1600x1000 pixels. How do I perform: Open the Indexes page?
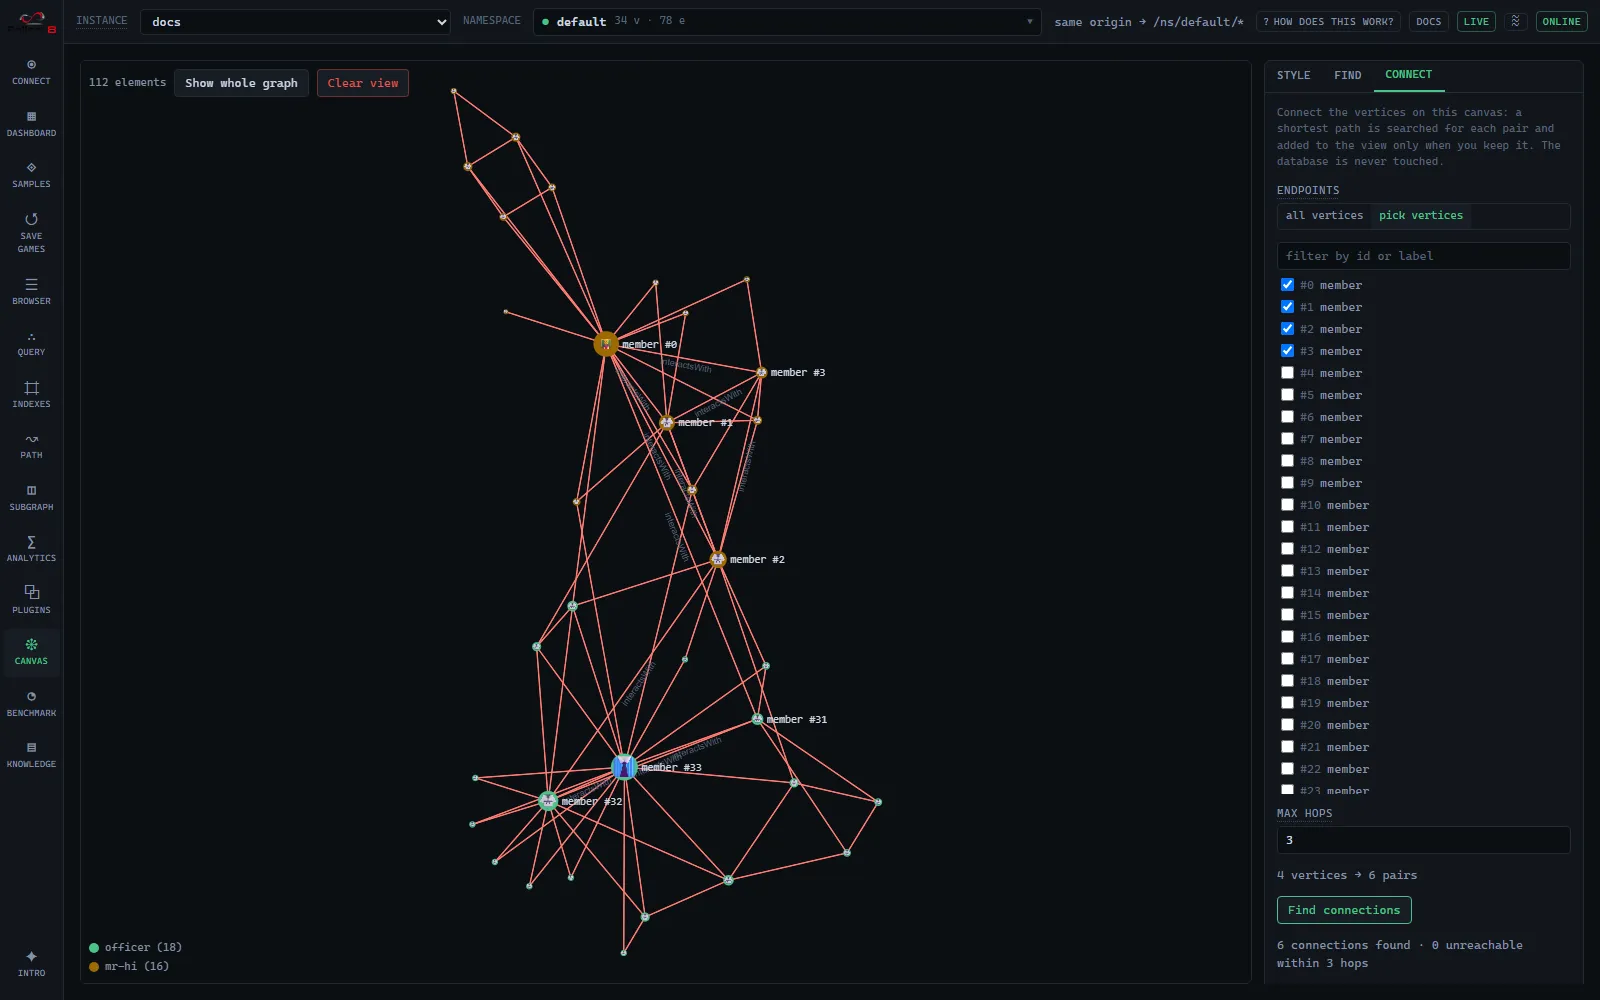click(31, 395)
